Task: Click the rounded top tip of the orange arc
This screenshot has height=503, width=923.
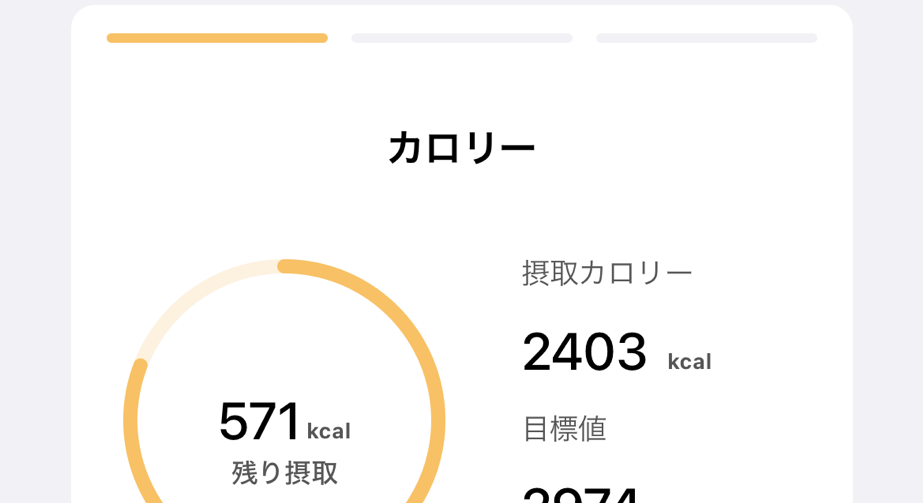Action: tap(285, 266)
